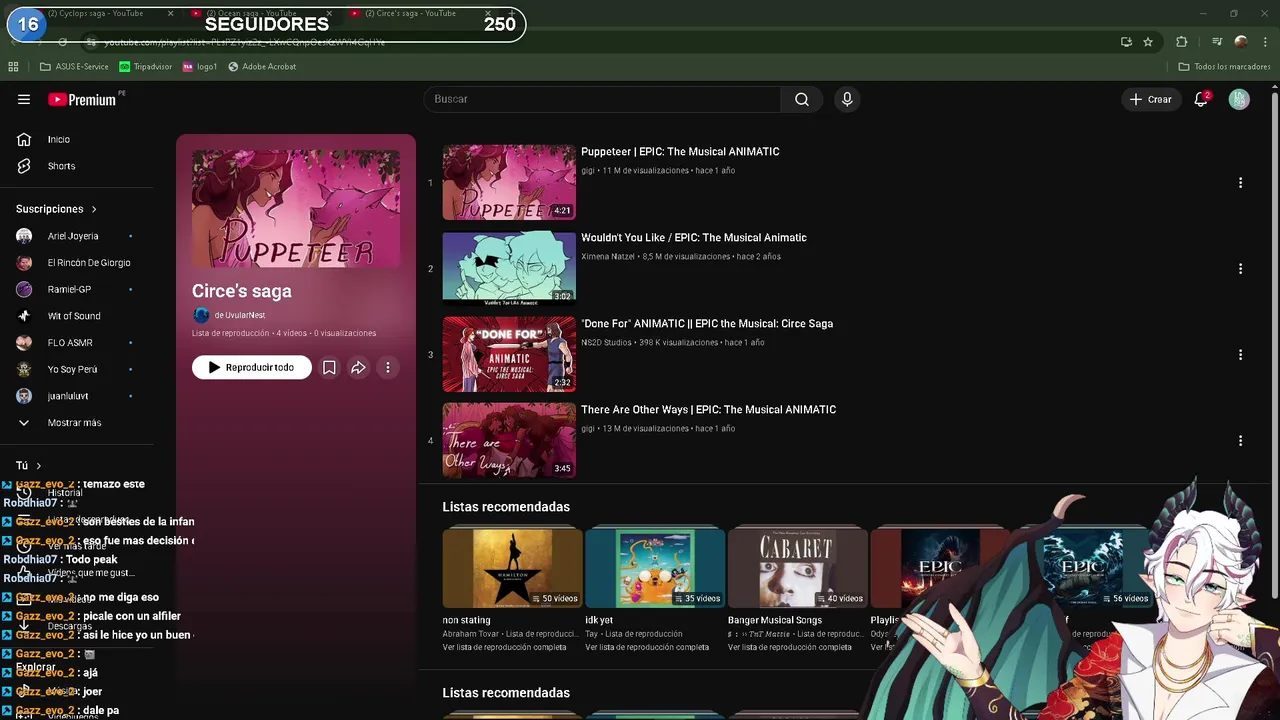Viewport: 1280px width, 720px height.
Task: Open Todos los marcadores folder
Action: point(1224,67)
